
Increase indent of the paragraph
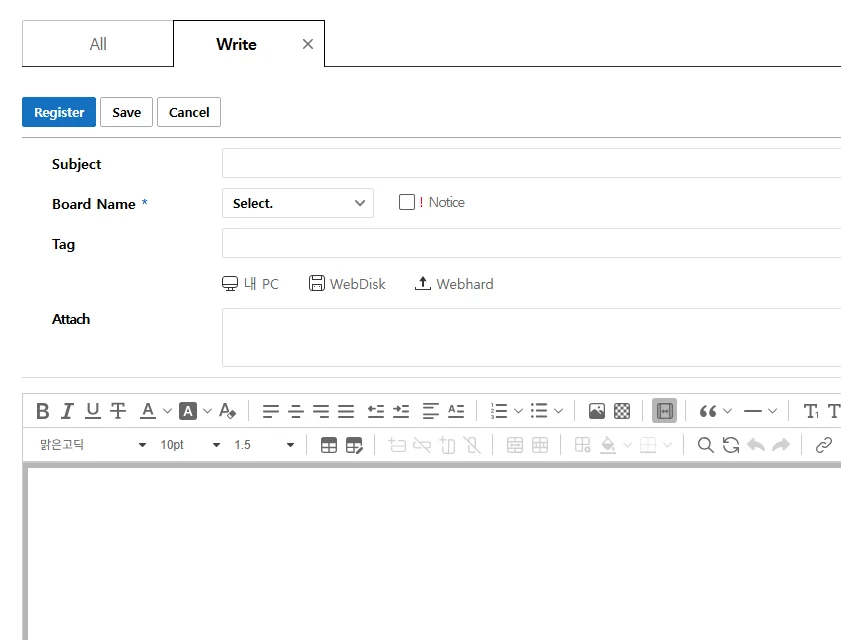click(x=401, y=411)
